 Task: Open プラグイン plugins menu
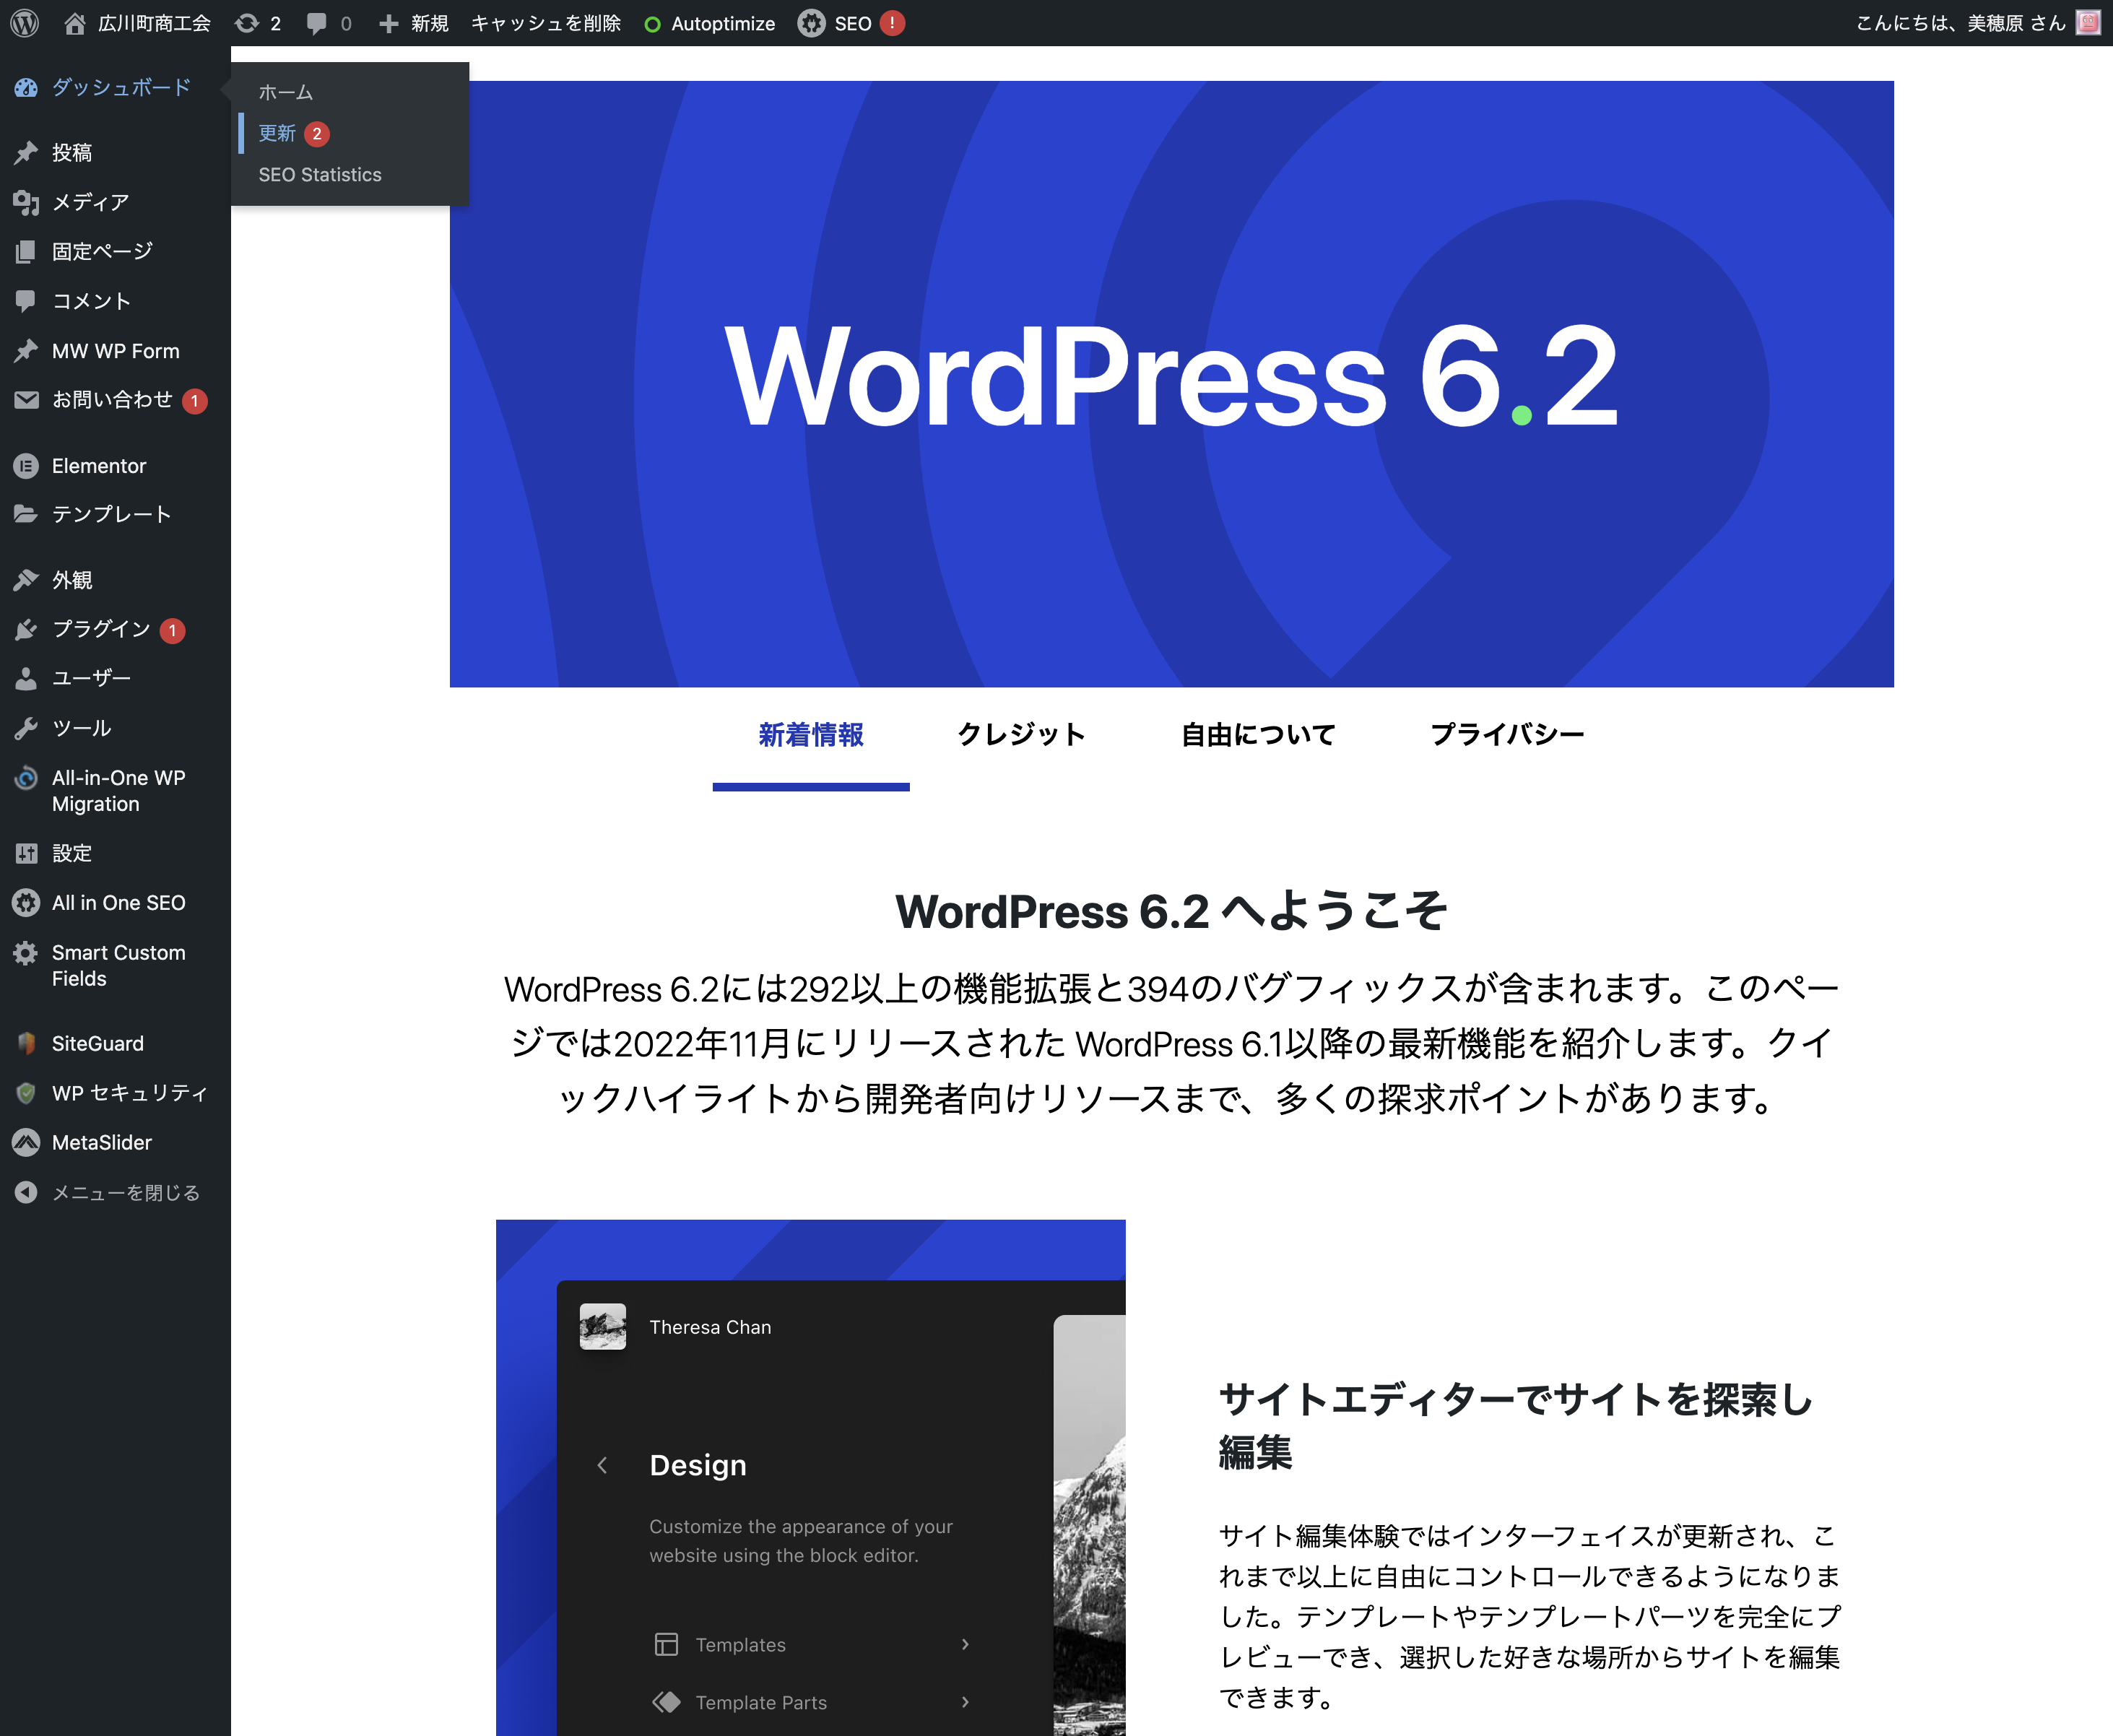115,629
